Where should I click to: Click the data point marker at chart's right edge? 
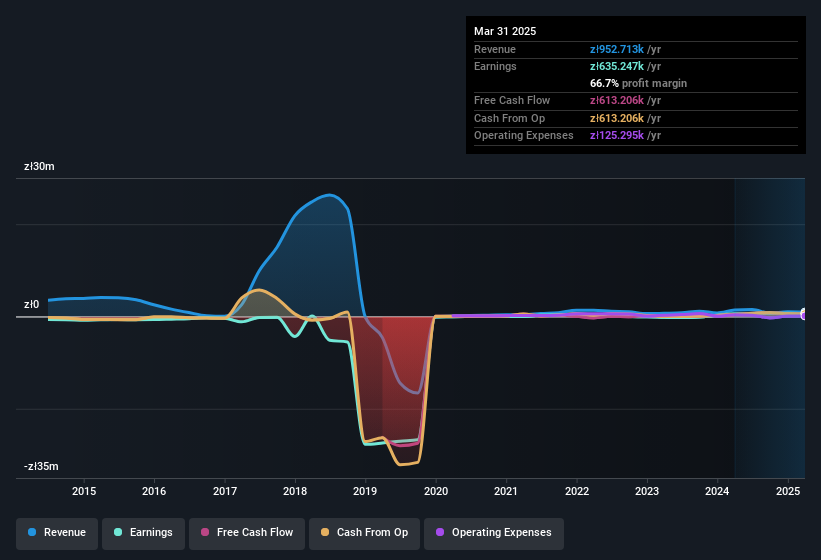point(804,315)
